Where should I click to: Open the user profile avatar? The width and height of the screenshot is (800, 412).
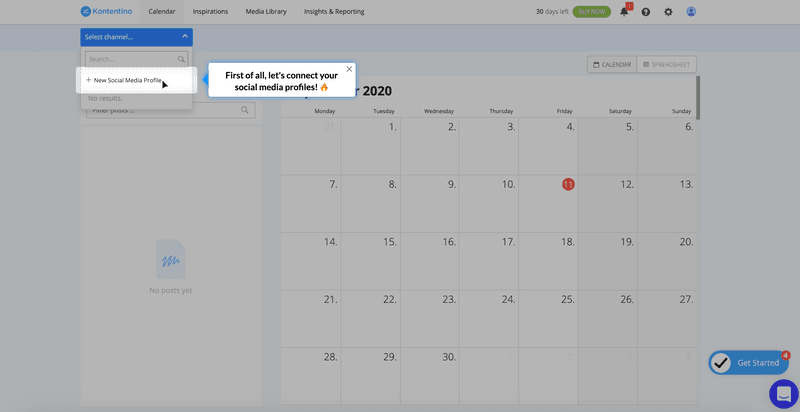[691, 12]
